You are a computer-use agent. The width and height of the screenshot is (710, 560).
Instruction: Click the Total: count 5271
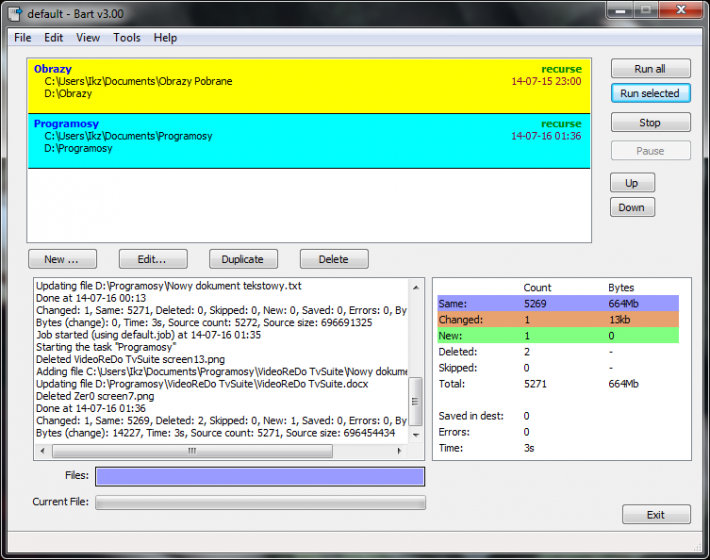[535, 384]
